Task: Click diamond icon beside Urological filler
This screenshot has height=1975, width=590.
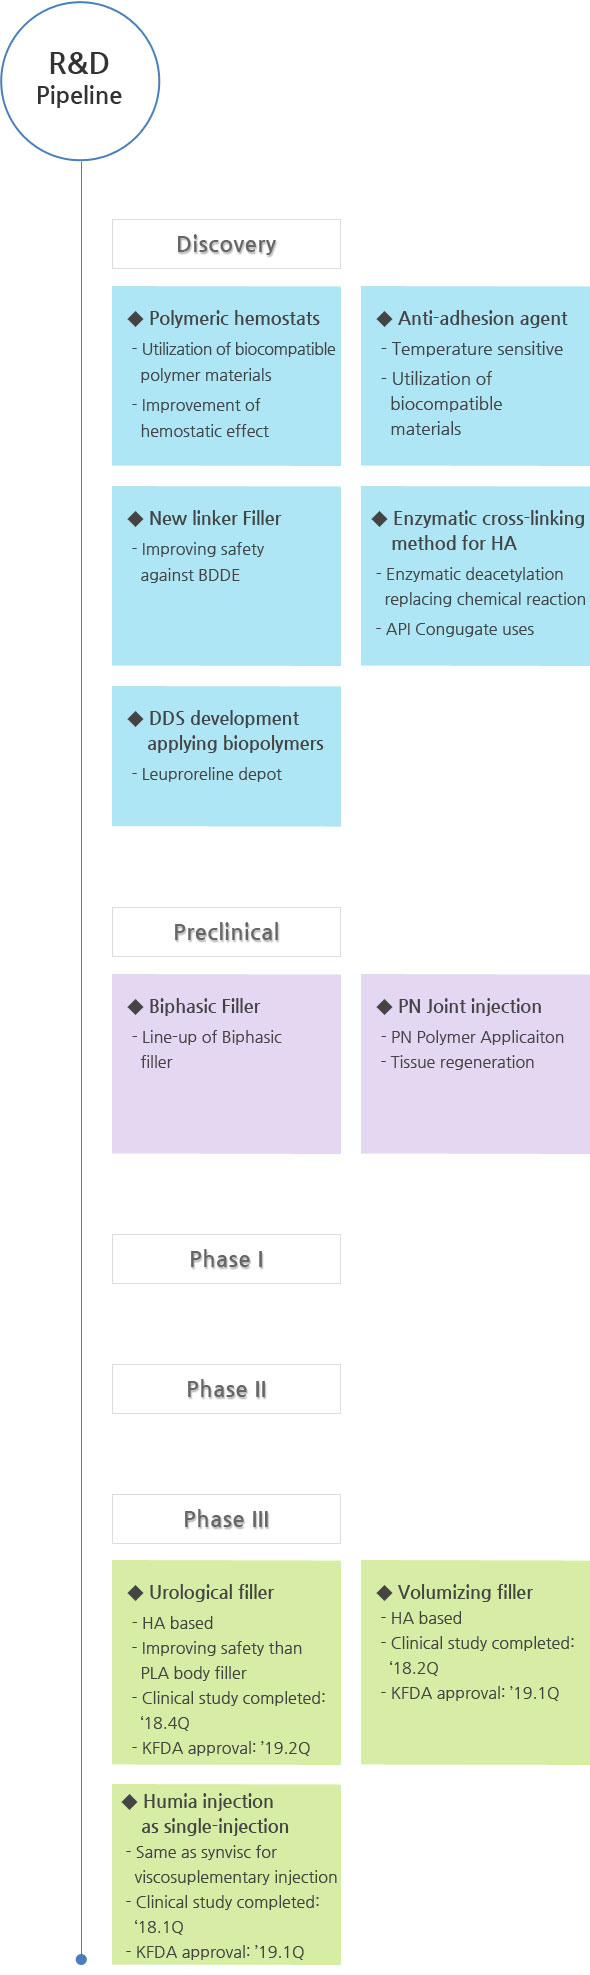Action: pos(135,1593)
